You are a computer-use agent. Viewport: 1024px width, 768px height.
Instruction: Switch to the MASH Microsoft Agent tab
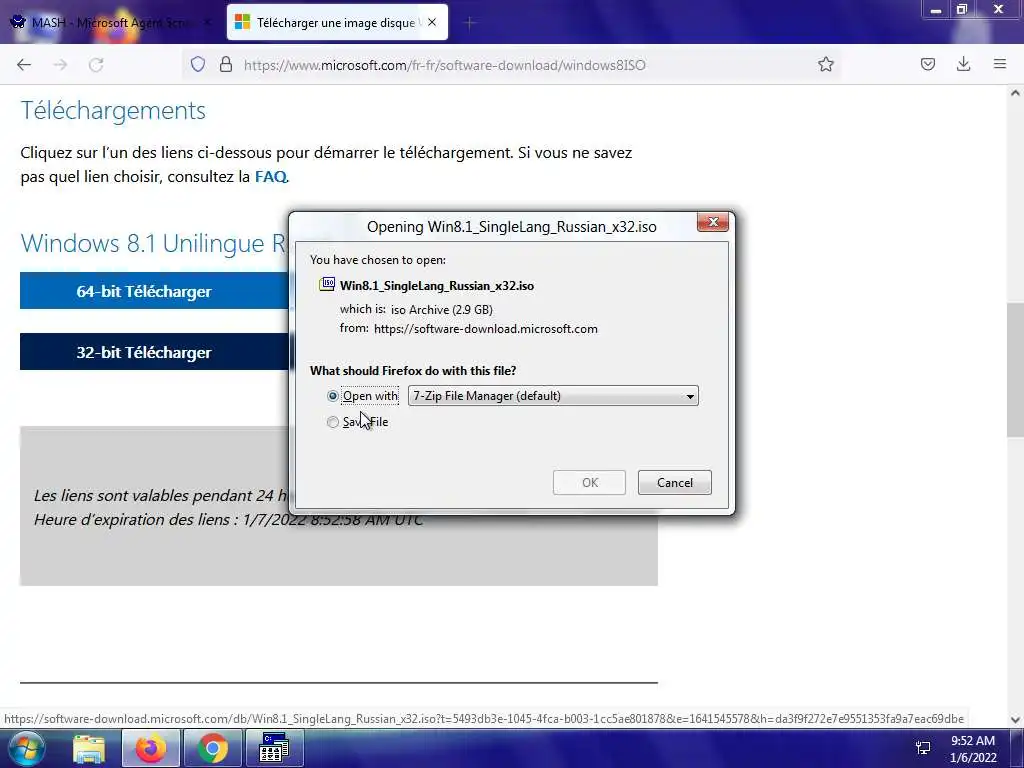pyautogui.click(x=111, y=23)
